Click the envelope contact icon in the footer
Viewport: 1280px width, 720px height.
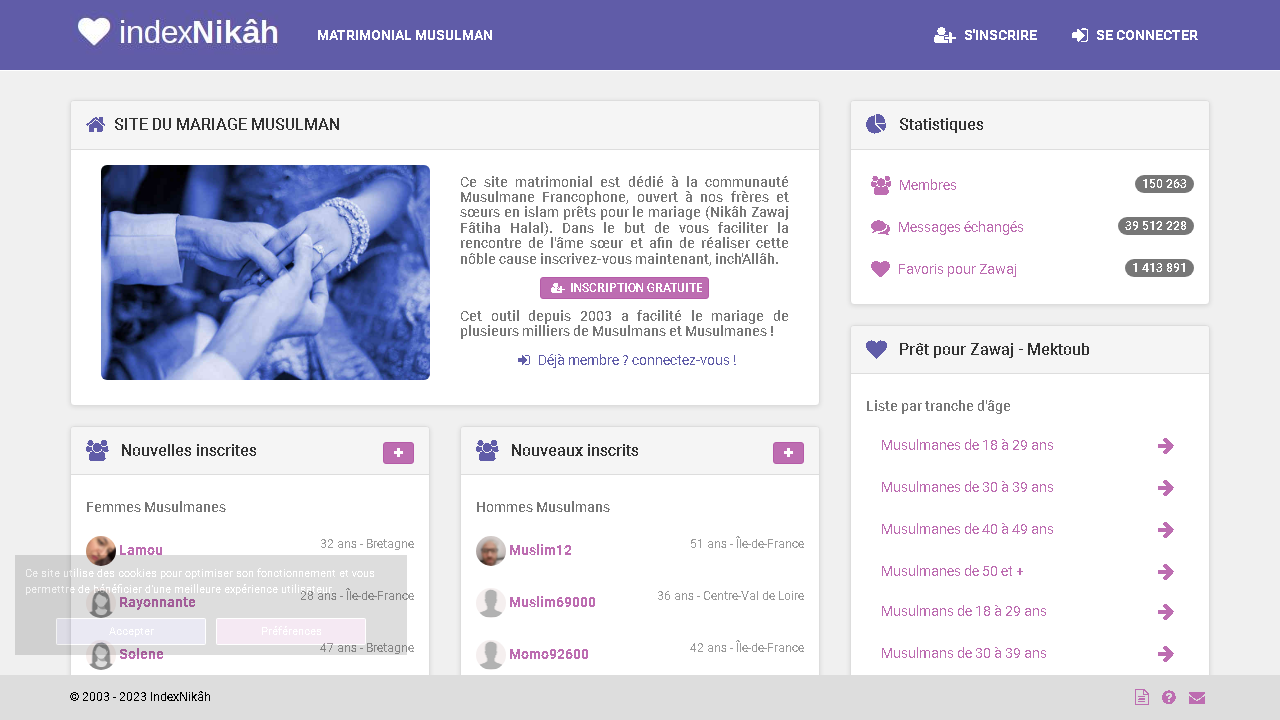tap(1197, 698)
